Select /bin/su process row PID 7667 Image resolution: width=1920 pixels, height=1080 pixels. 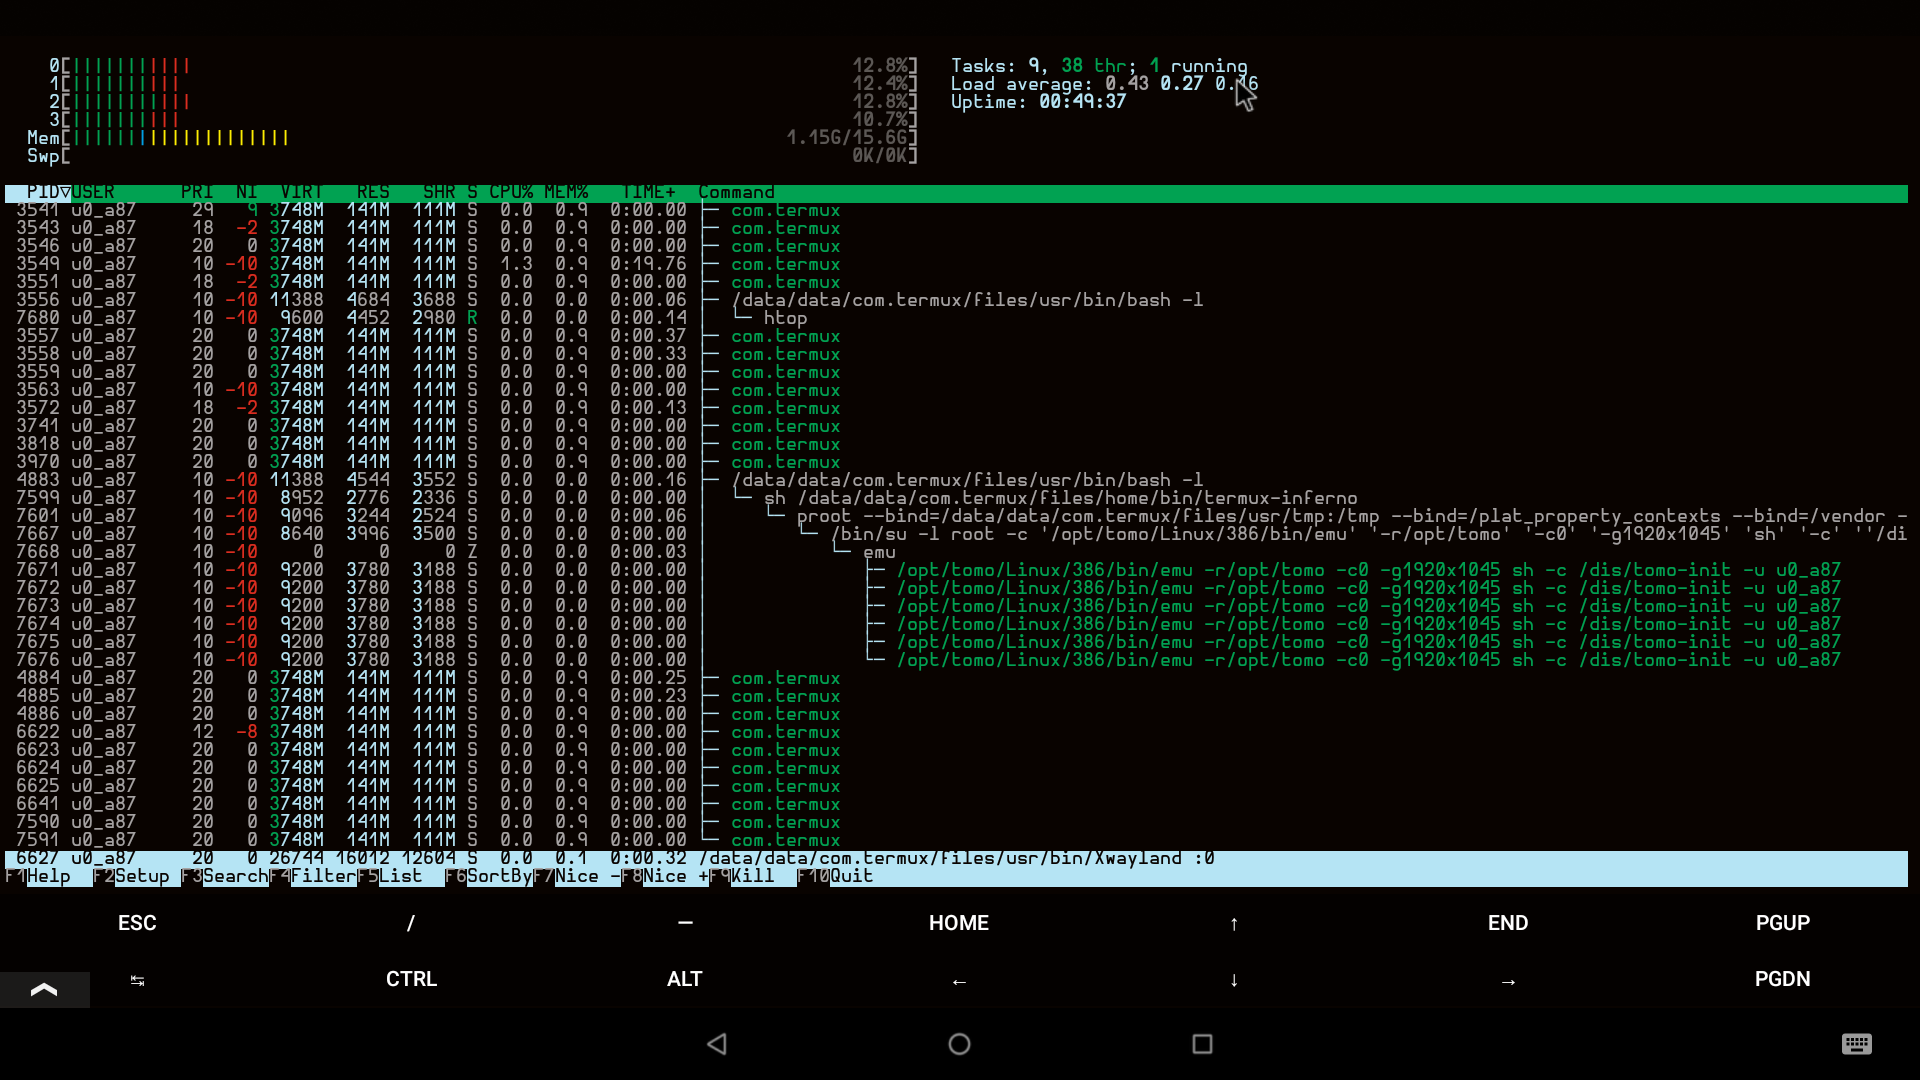(956, 534)
